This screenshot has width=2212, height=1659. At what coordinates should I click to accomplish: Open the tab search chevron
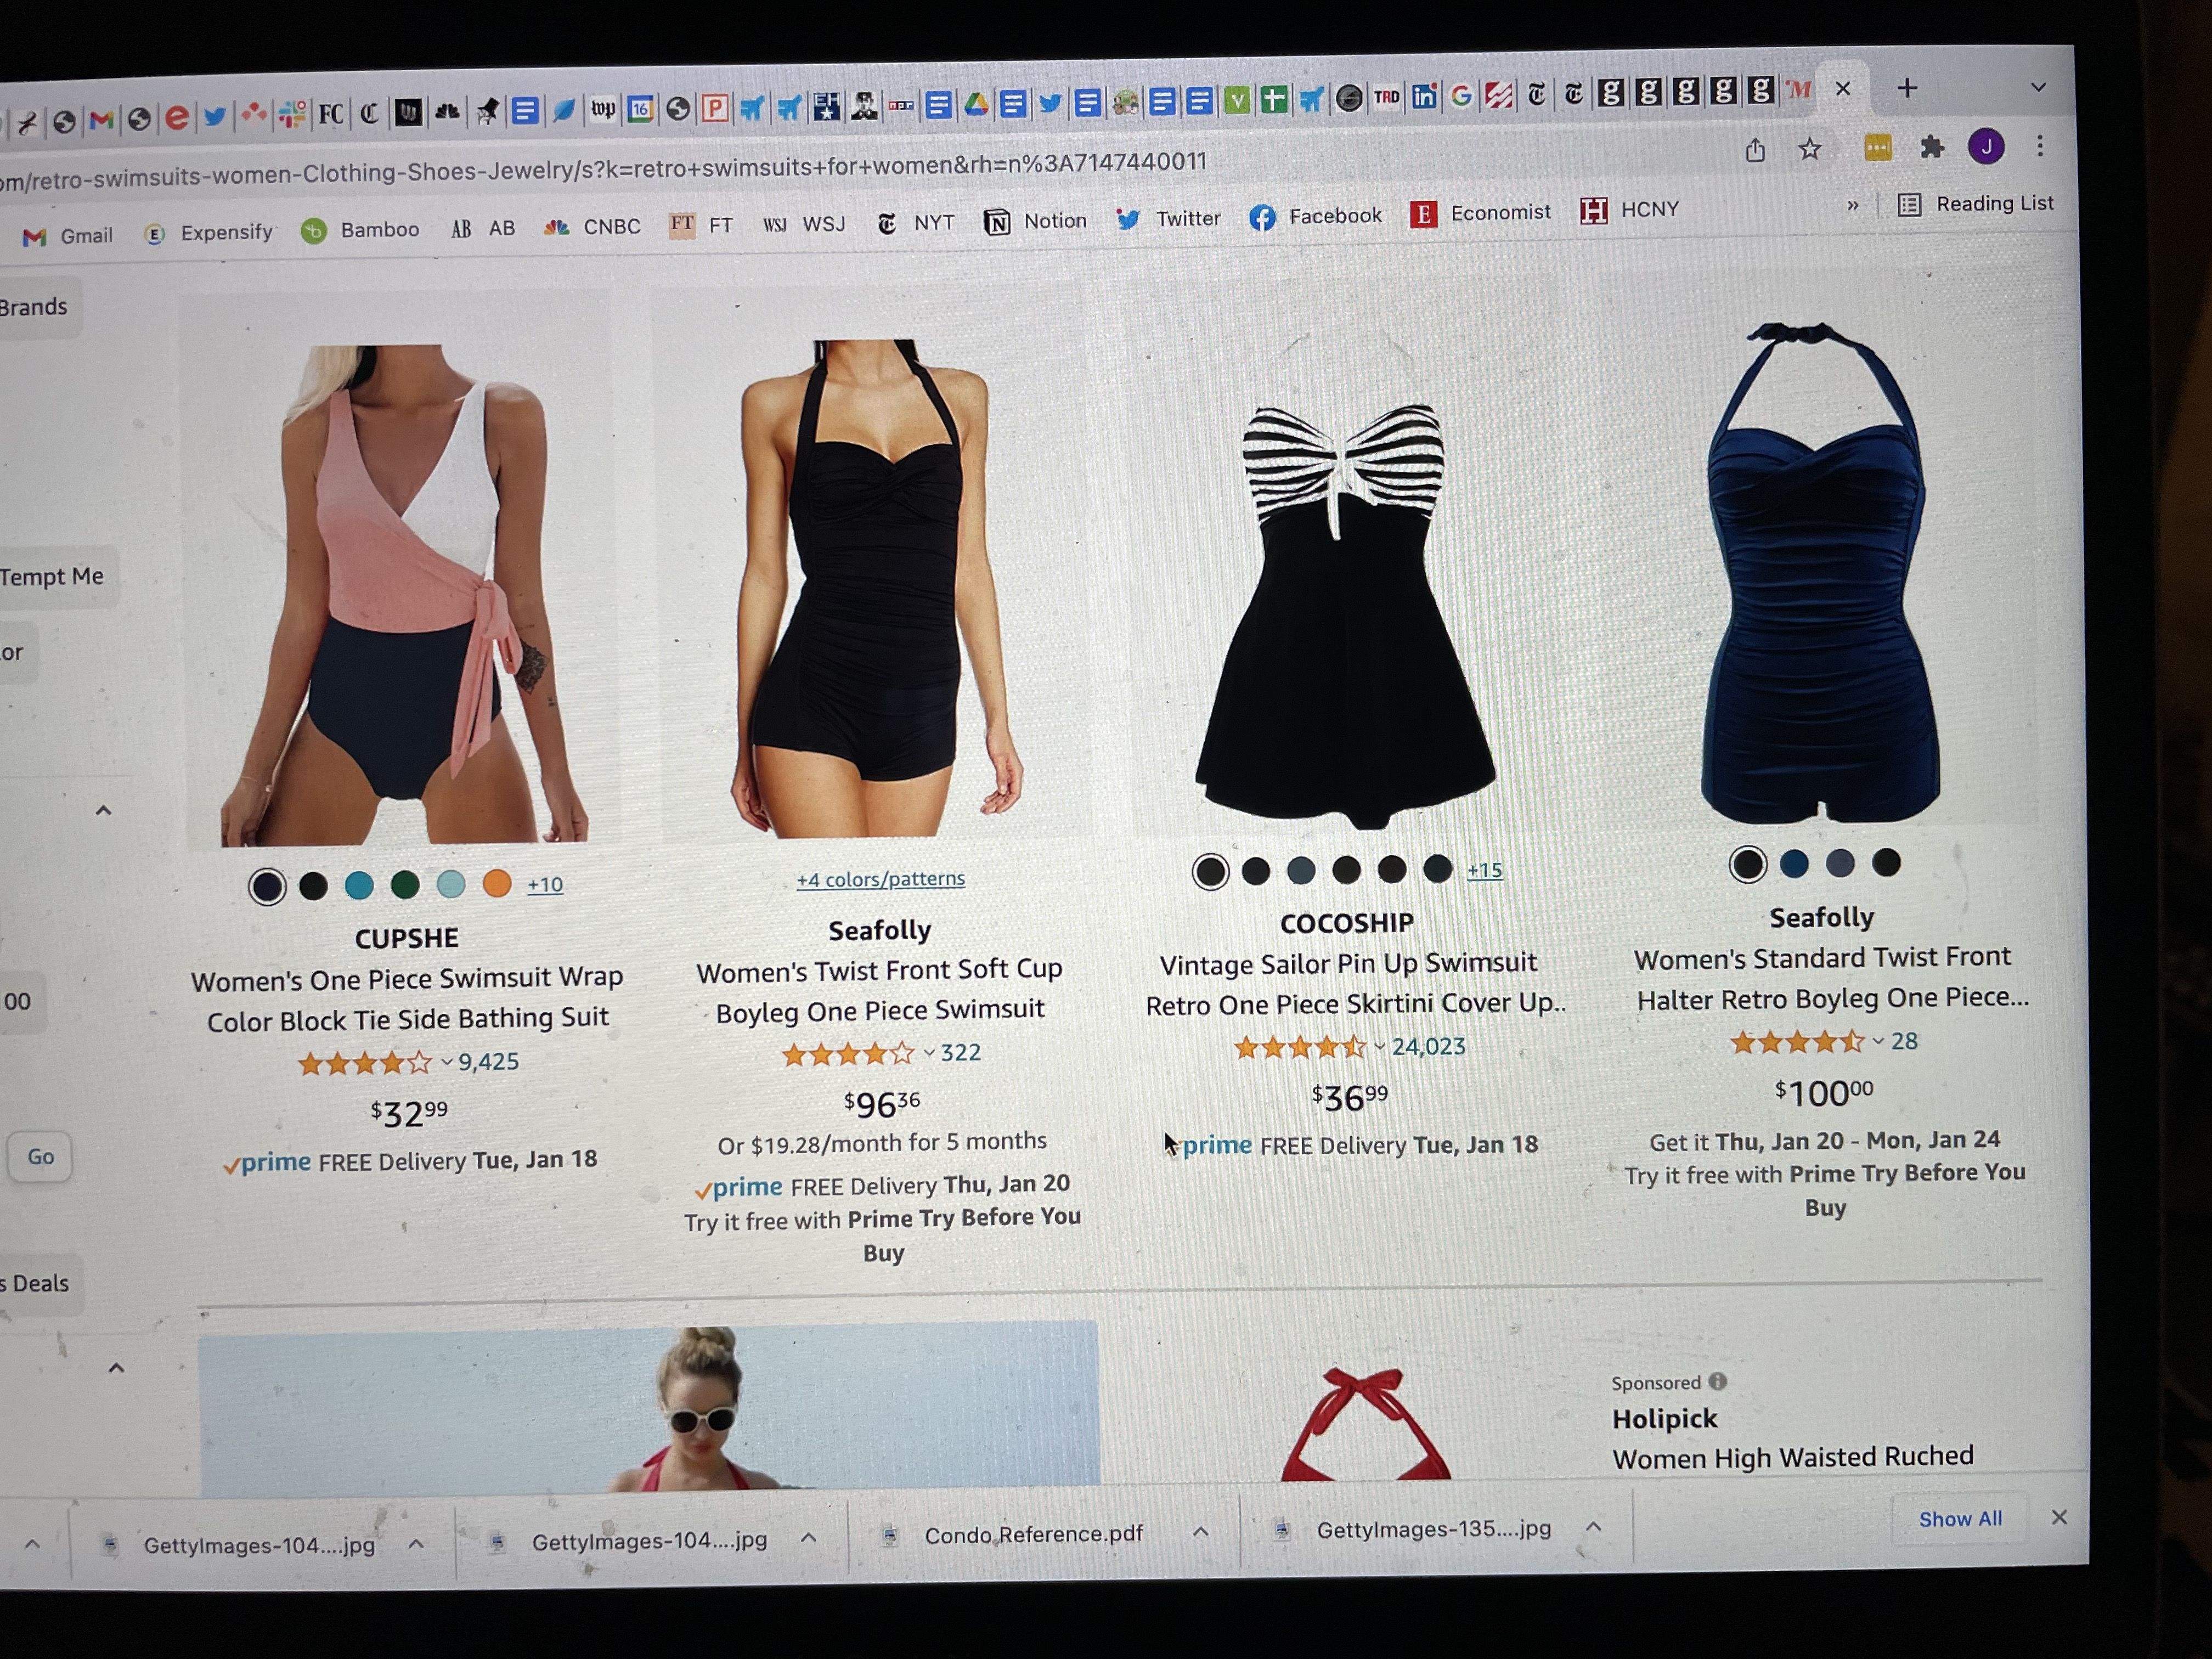[2038, 87]
